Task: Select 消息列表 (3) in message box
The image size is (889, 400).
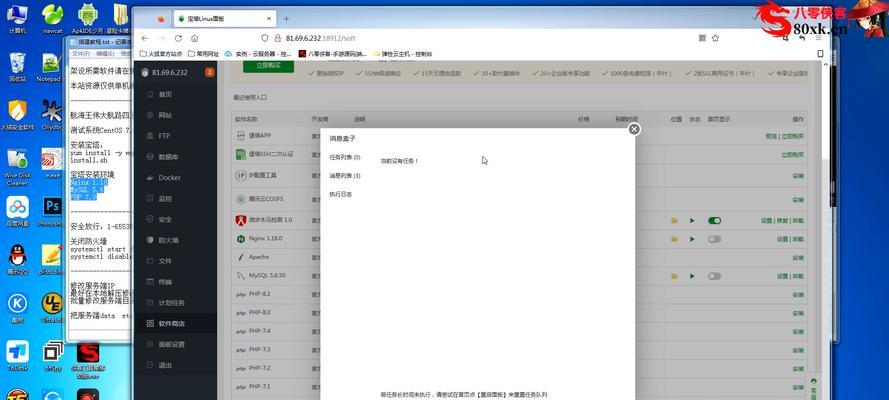Action: [x=345, y=176]
